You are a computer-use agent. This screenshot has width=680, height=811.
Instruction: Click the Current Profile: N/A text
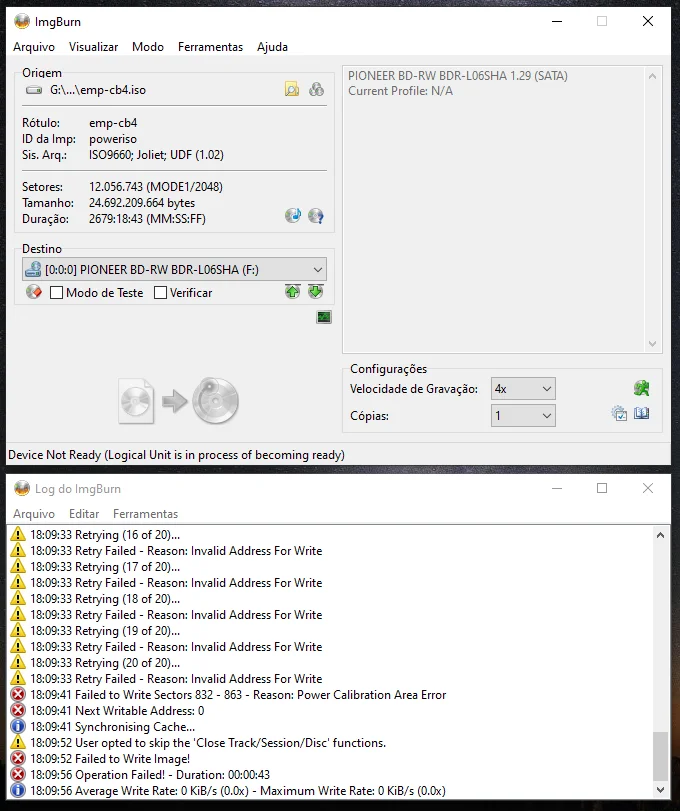(x=400, y=91)
